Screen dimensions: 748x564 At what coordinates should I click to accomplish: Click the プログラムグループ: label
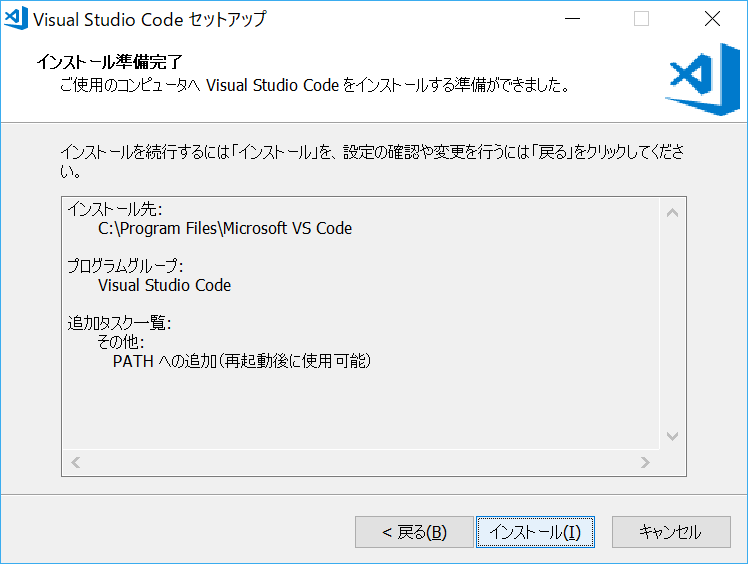(125, 266)
